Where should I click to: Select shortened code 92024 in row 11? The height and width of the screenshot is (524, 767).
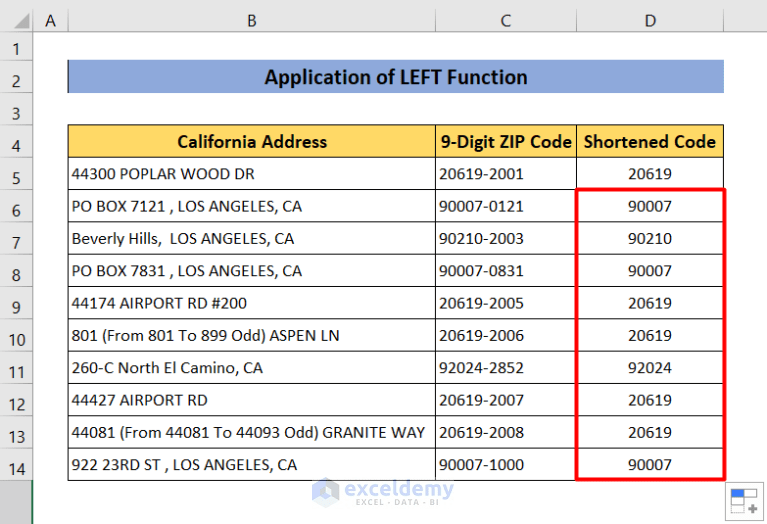pyautogui.click(x=650, y=367)
